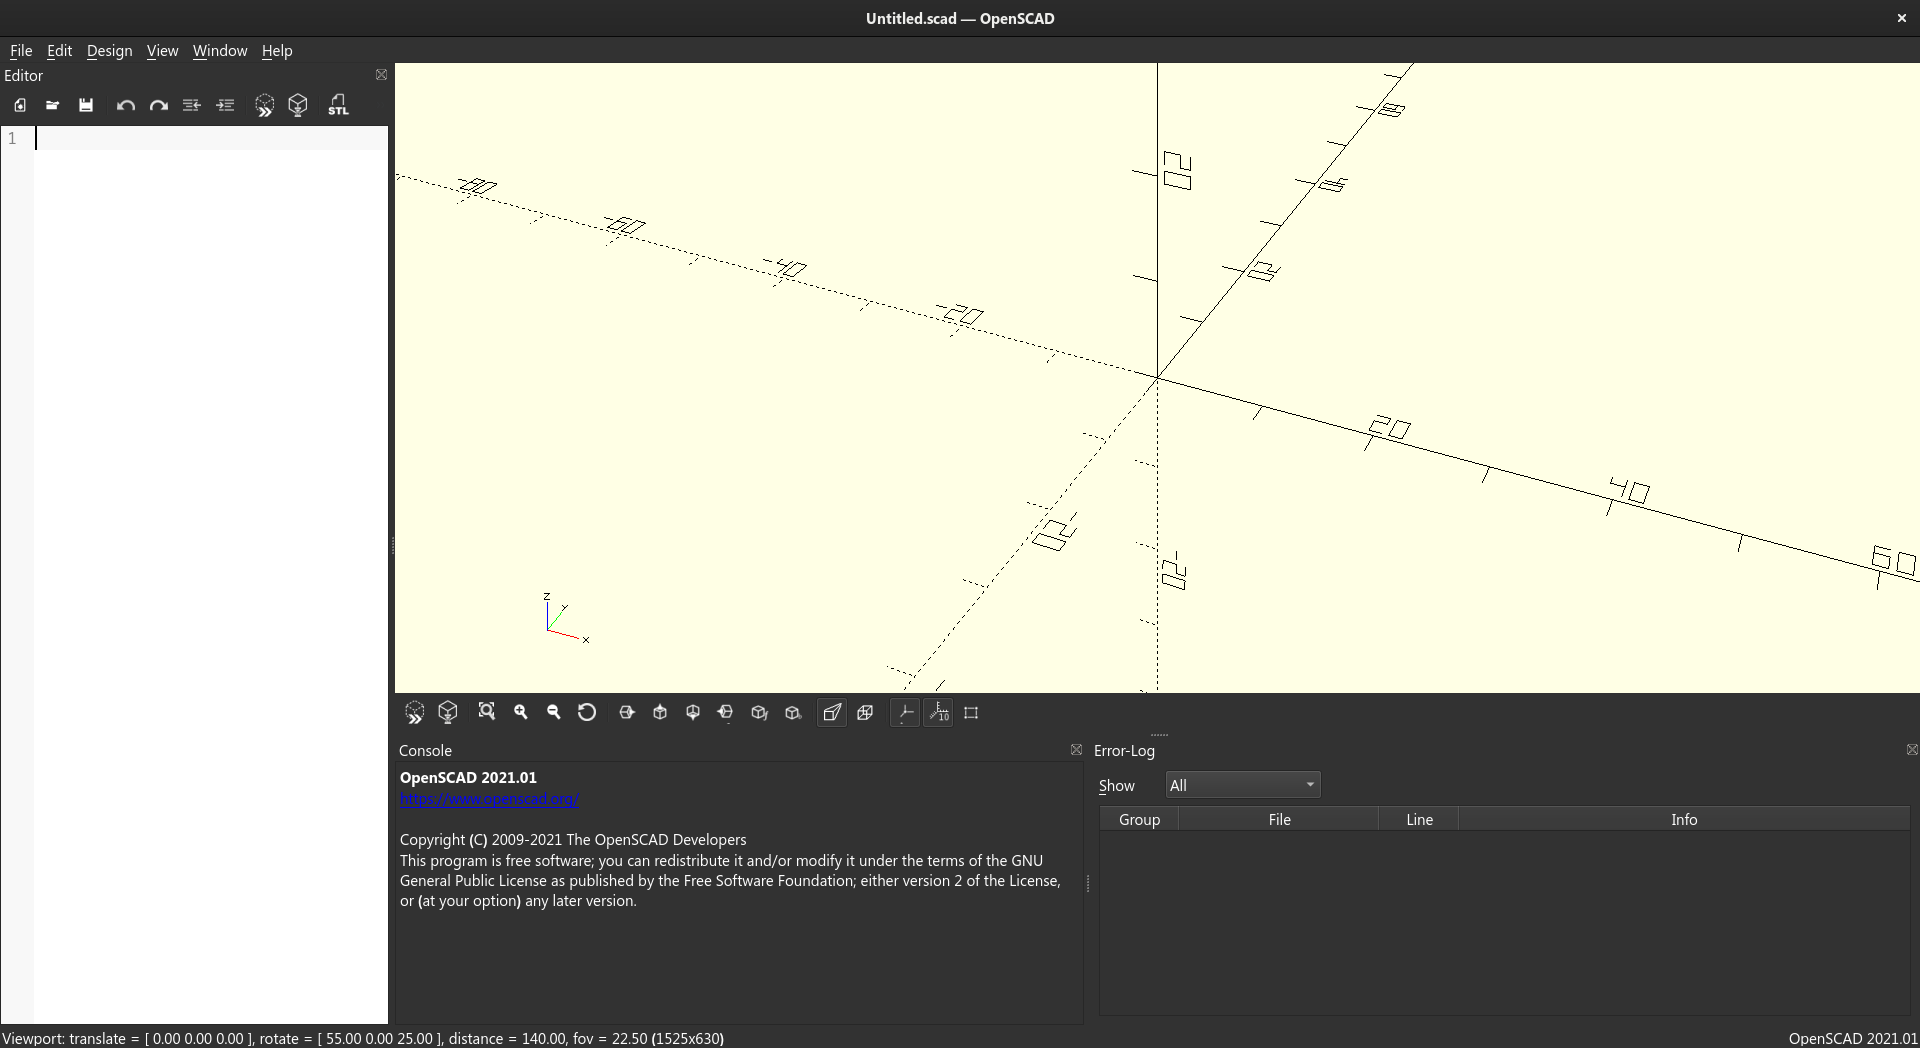Toggle perspective projection mode

[832, 712]
